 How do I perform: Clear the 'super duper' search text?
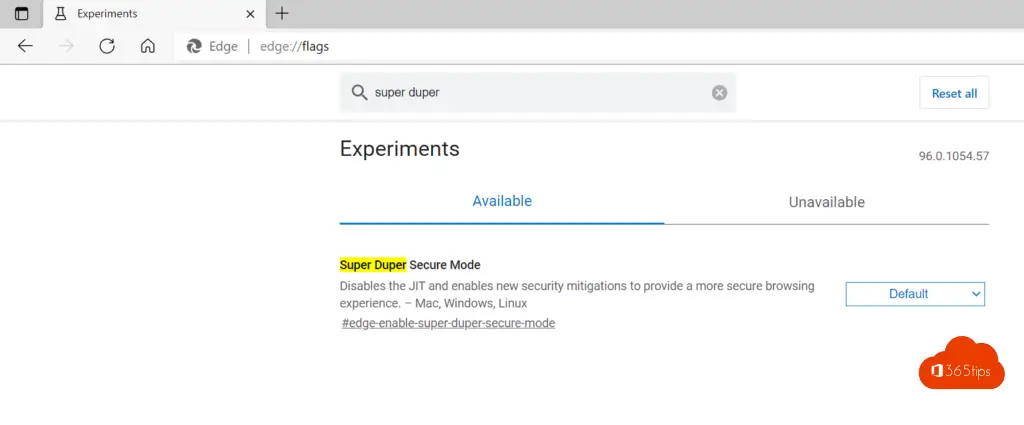coord(719,93)
